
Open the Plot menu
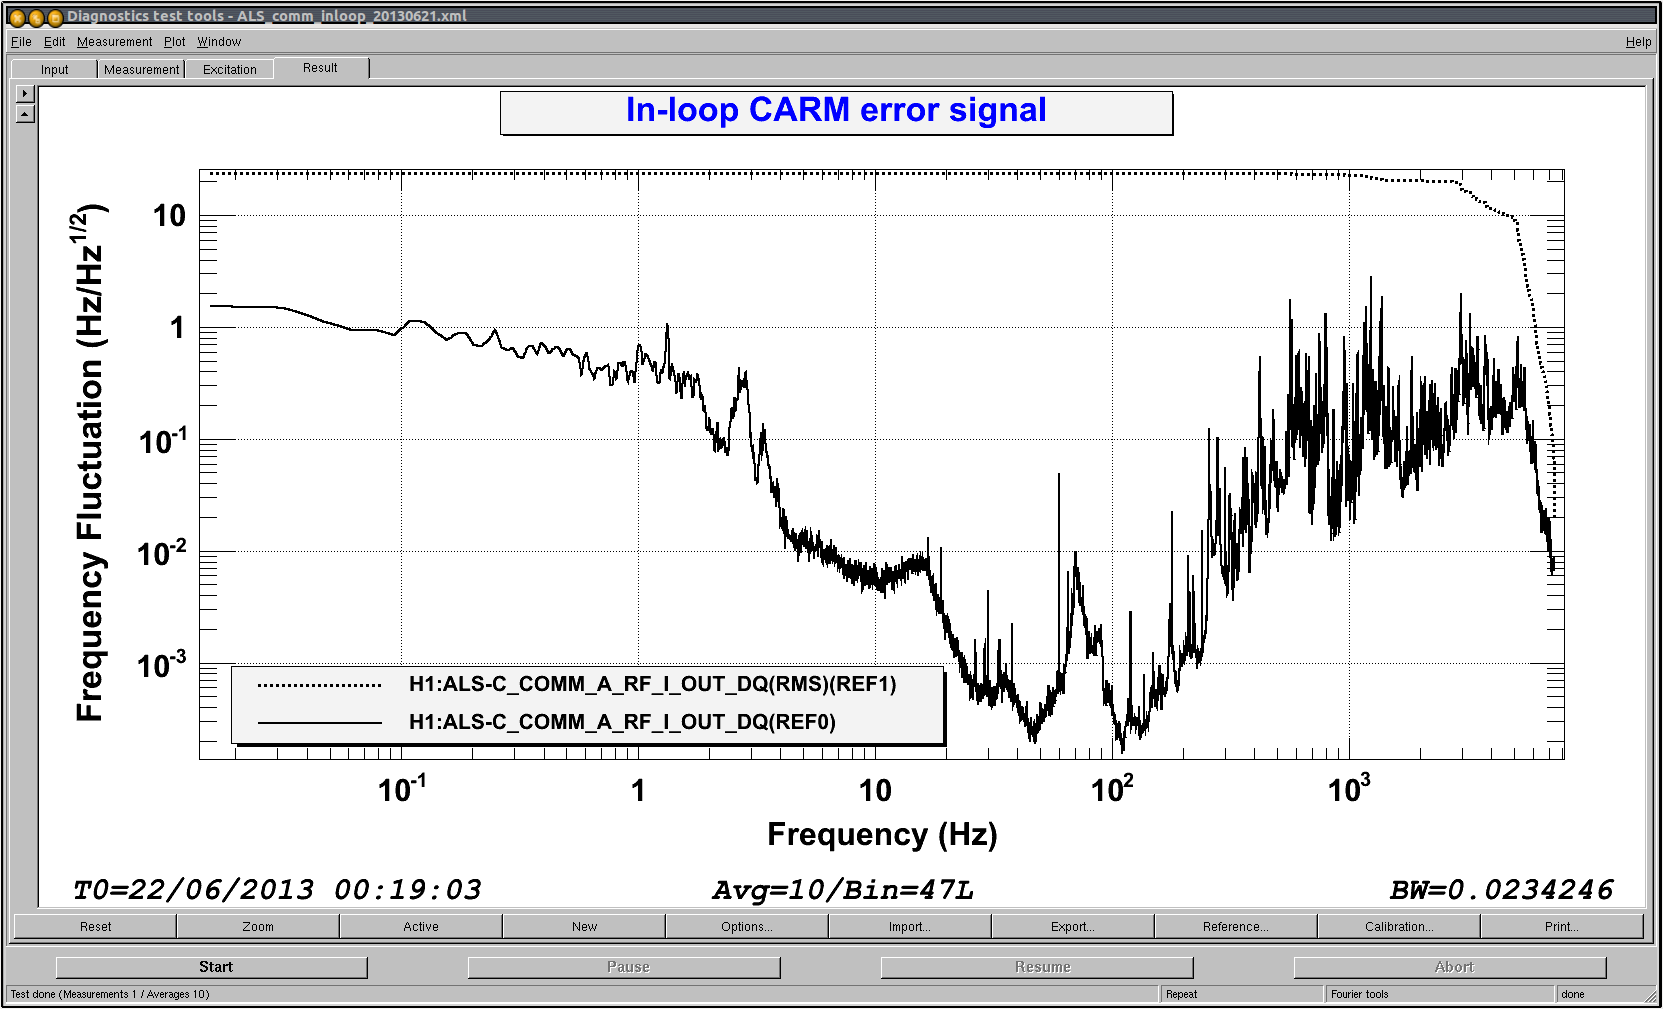point(174,42)
